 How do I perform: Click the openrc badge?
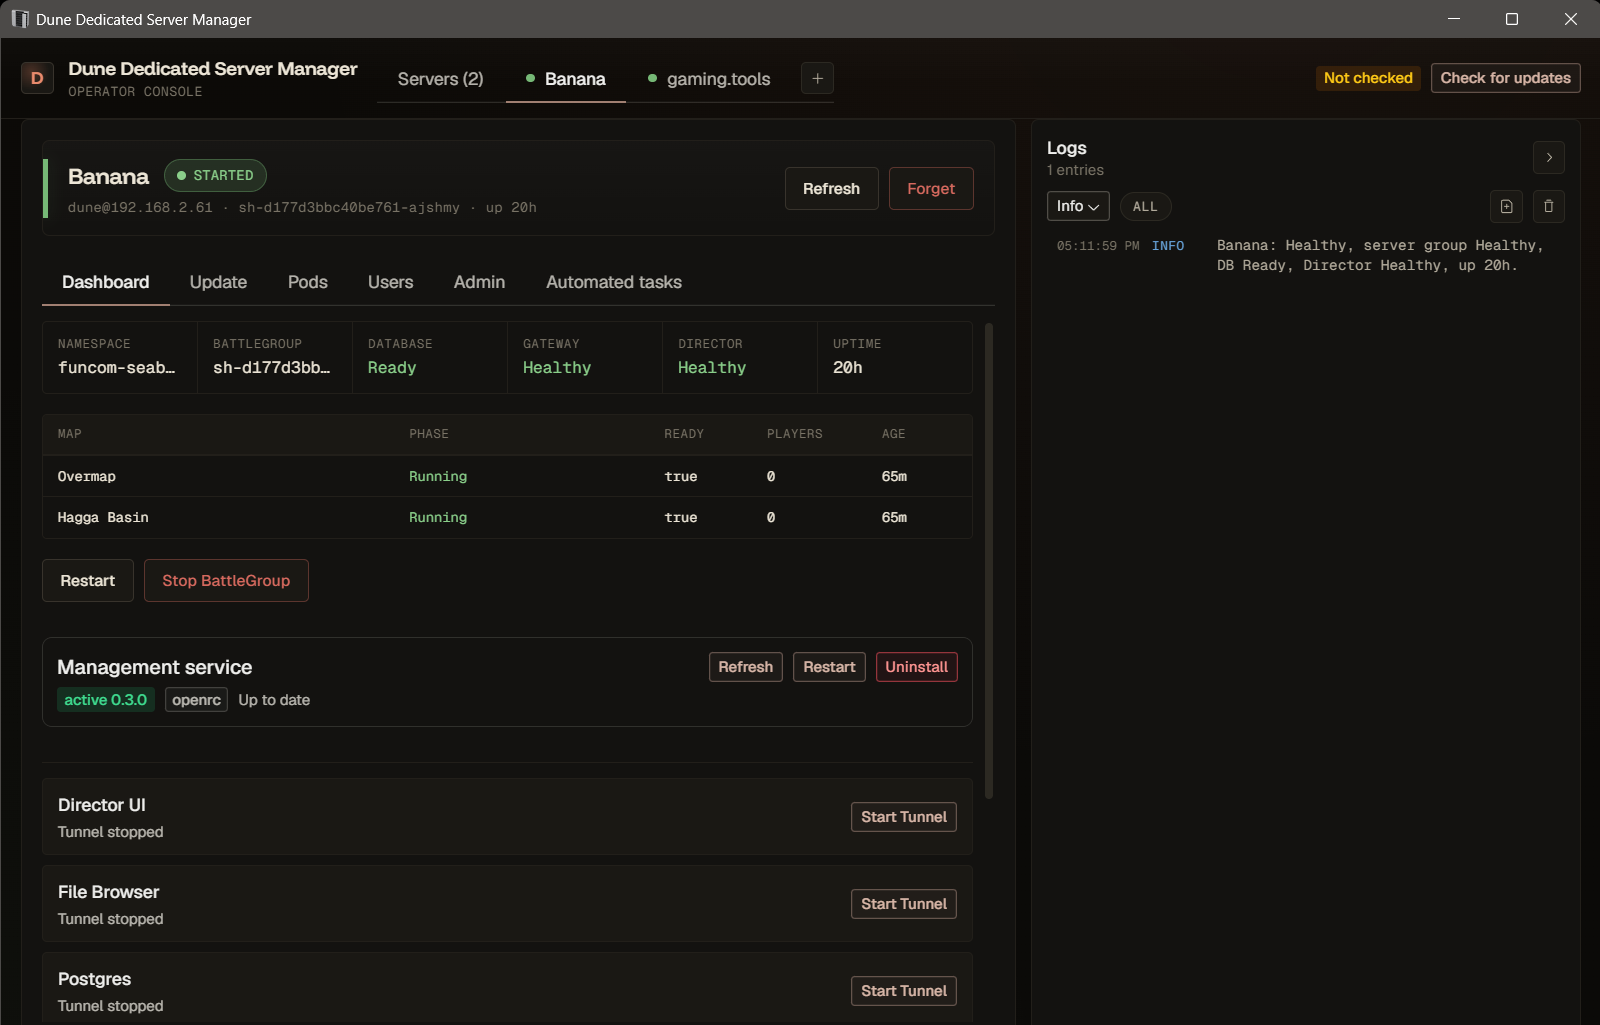(196, 700)
